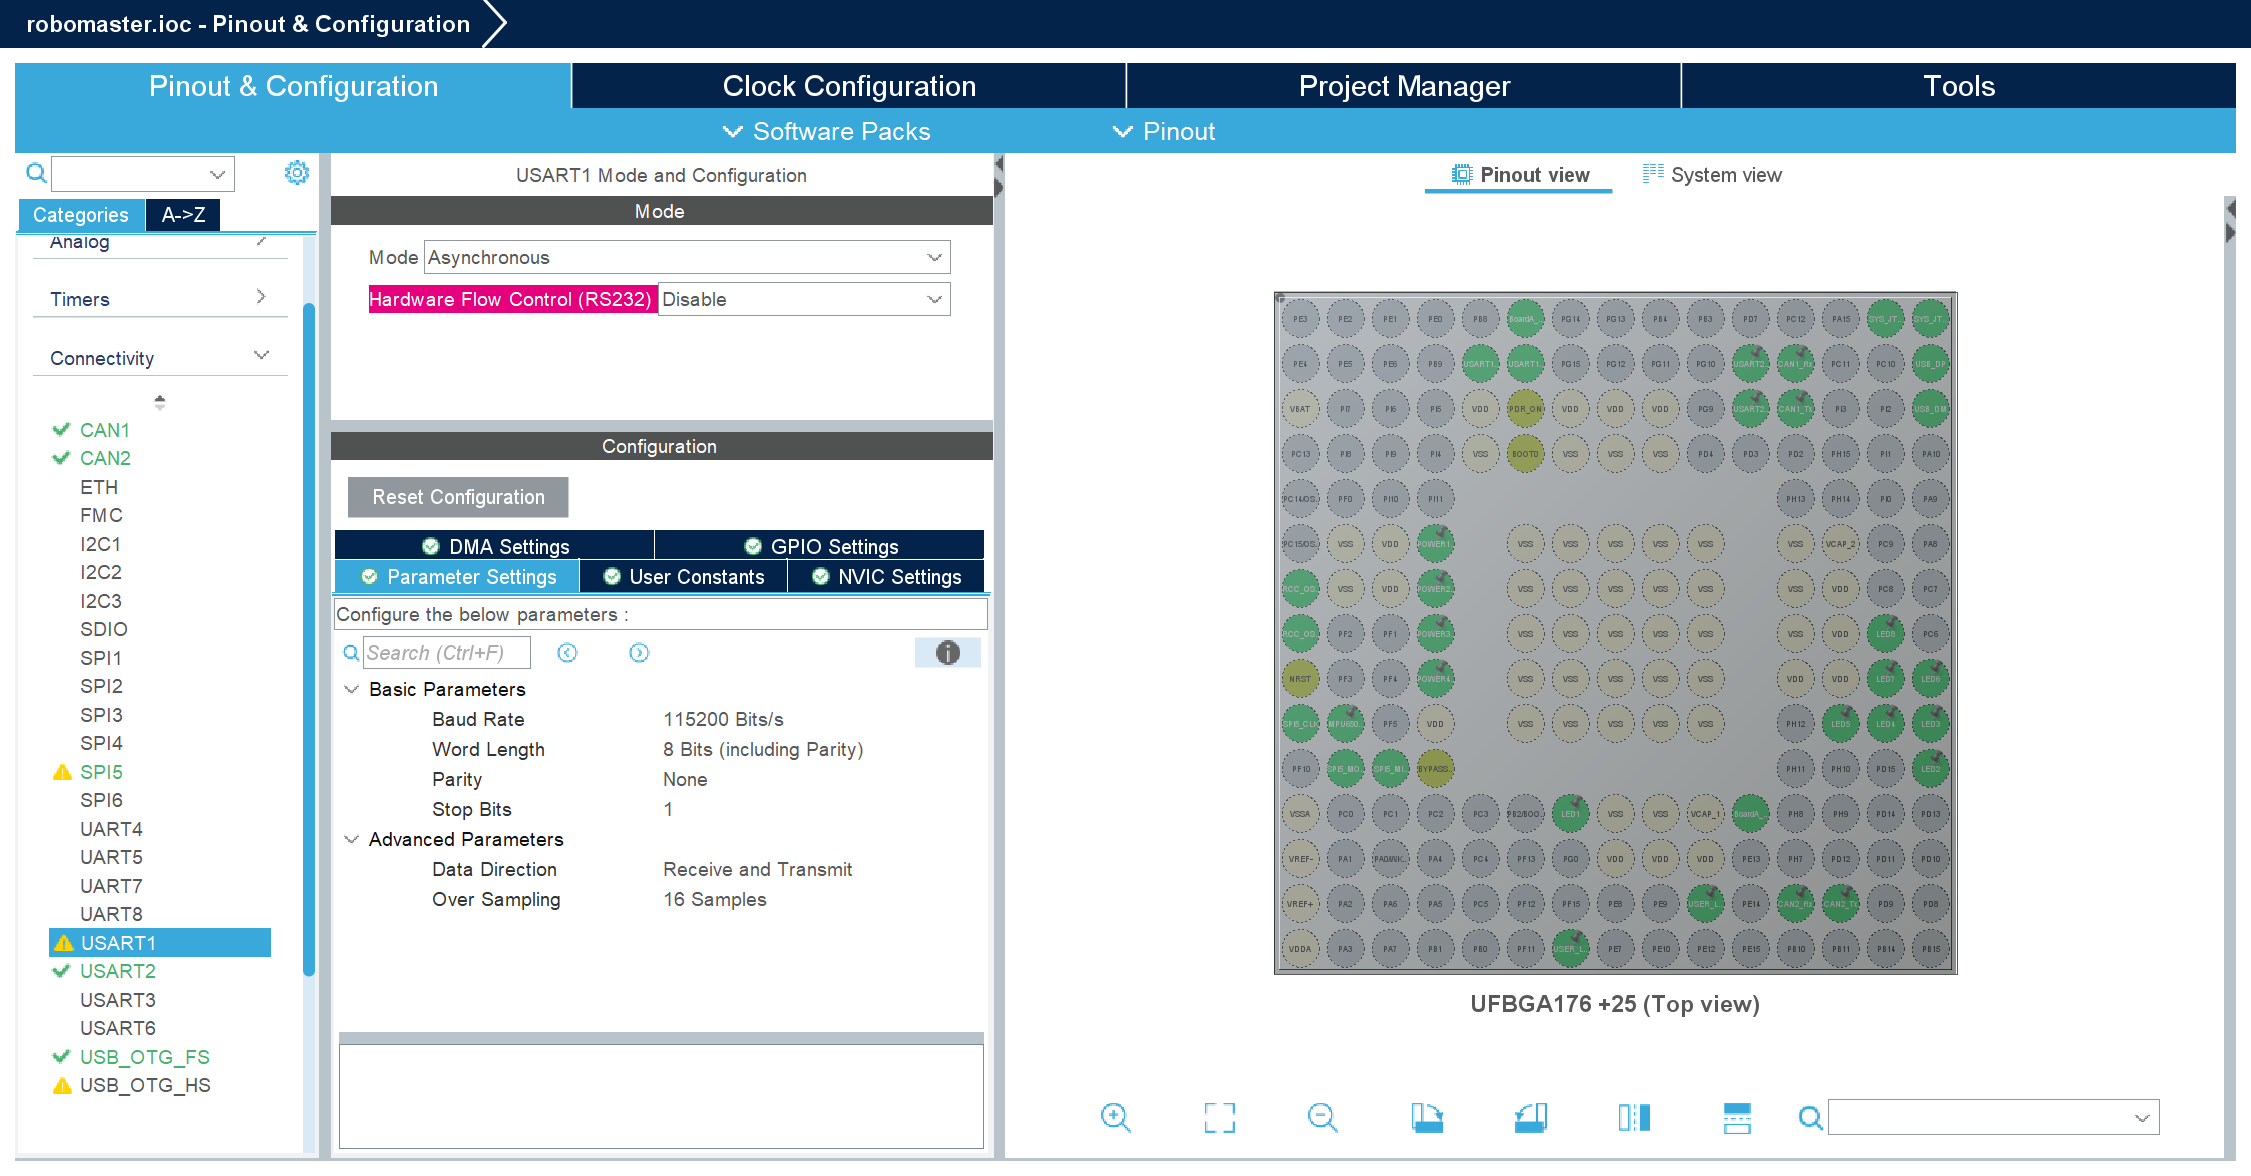Flip the chip vertically
The width and height of the screenshot is (2251, 1176).
(1737, 1117)
